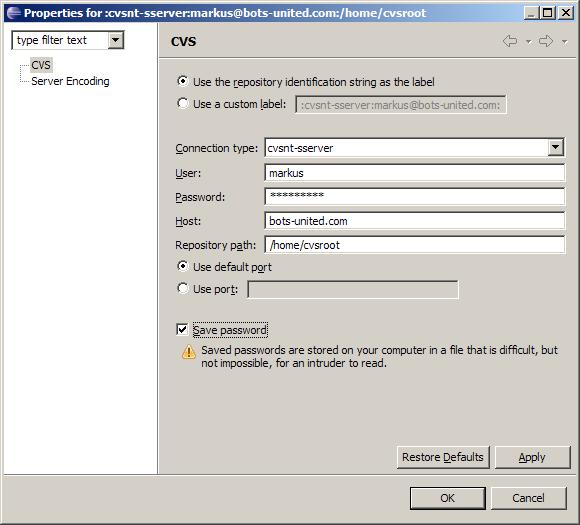Toggle the Save password checkbox
580x525 pixels.
182,329
